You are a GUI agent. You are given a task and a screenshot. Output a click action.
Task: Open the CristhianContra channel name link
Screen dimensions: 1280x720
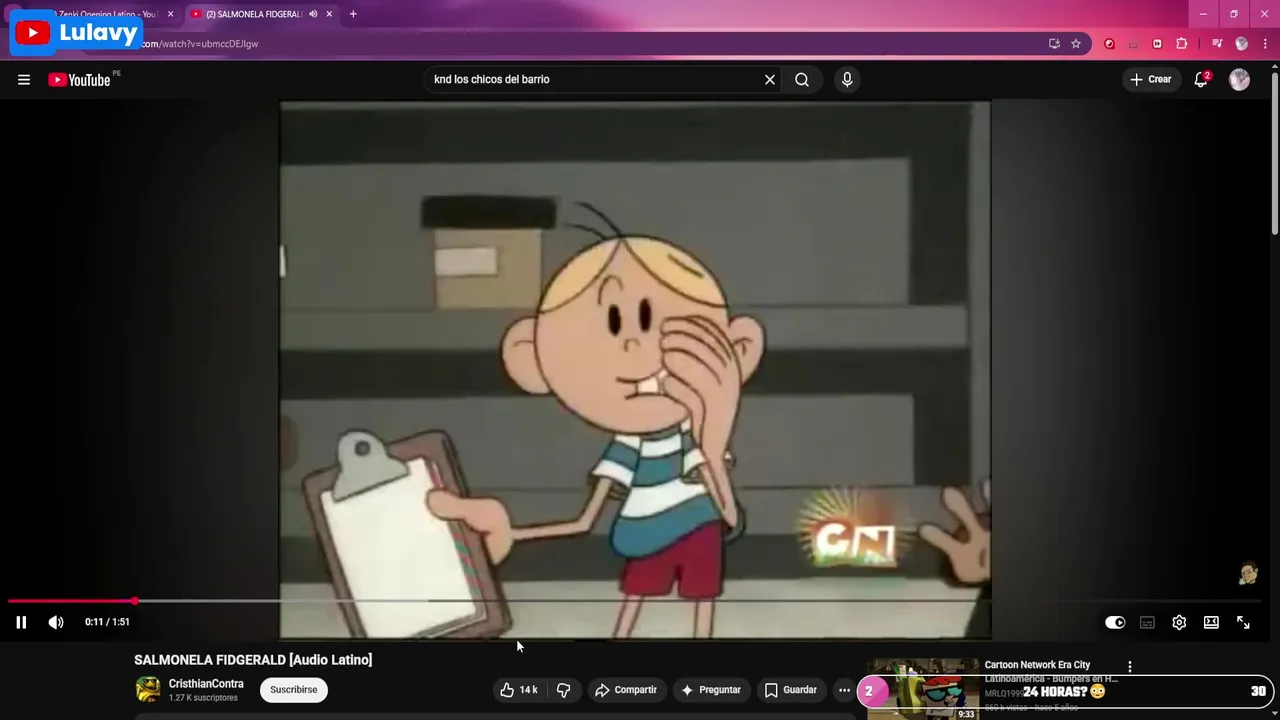206,684
